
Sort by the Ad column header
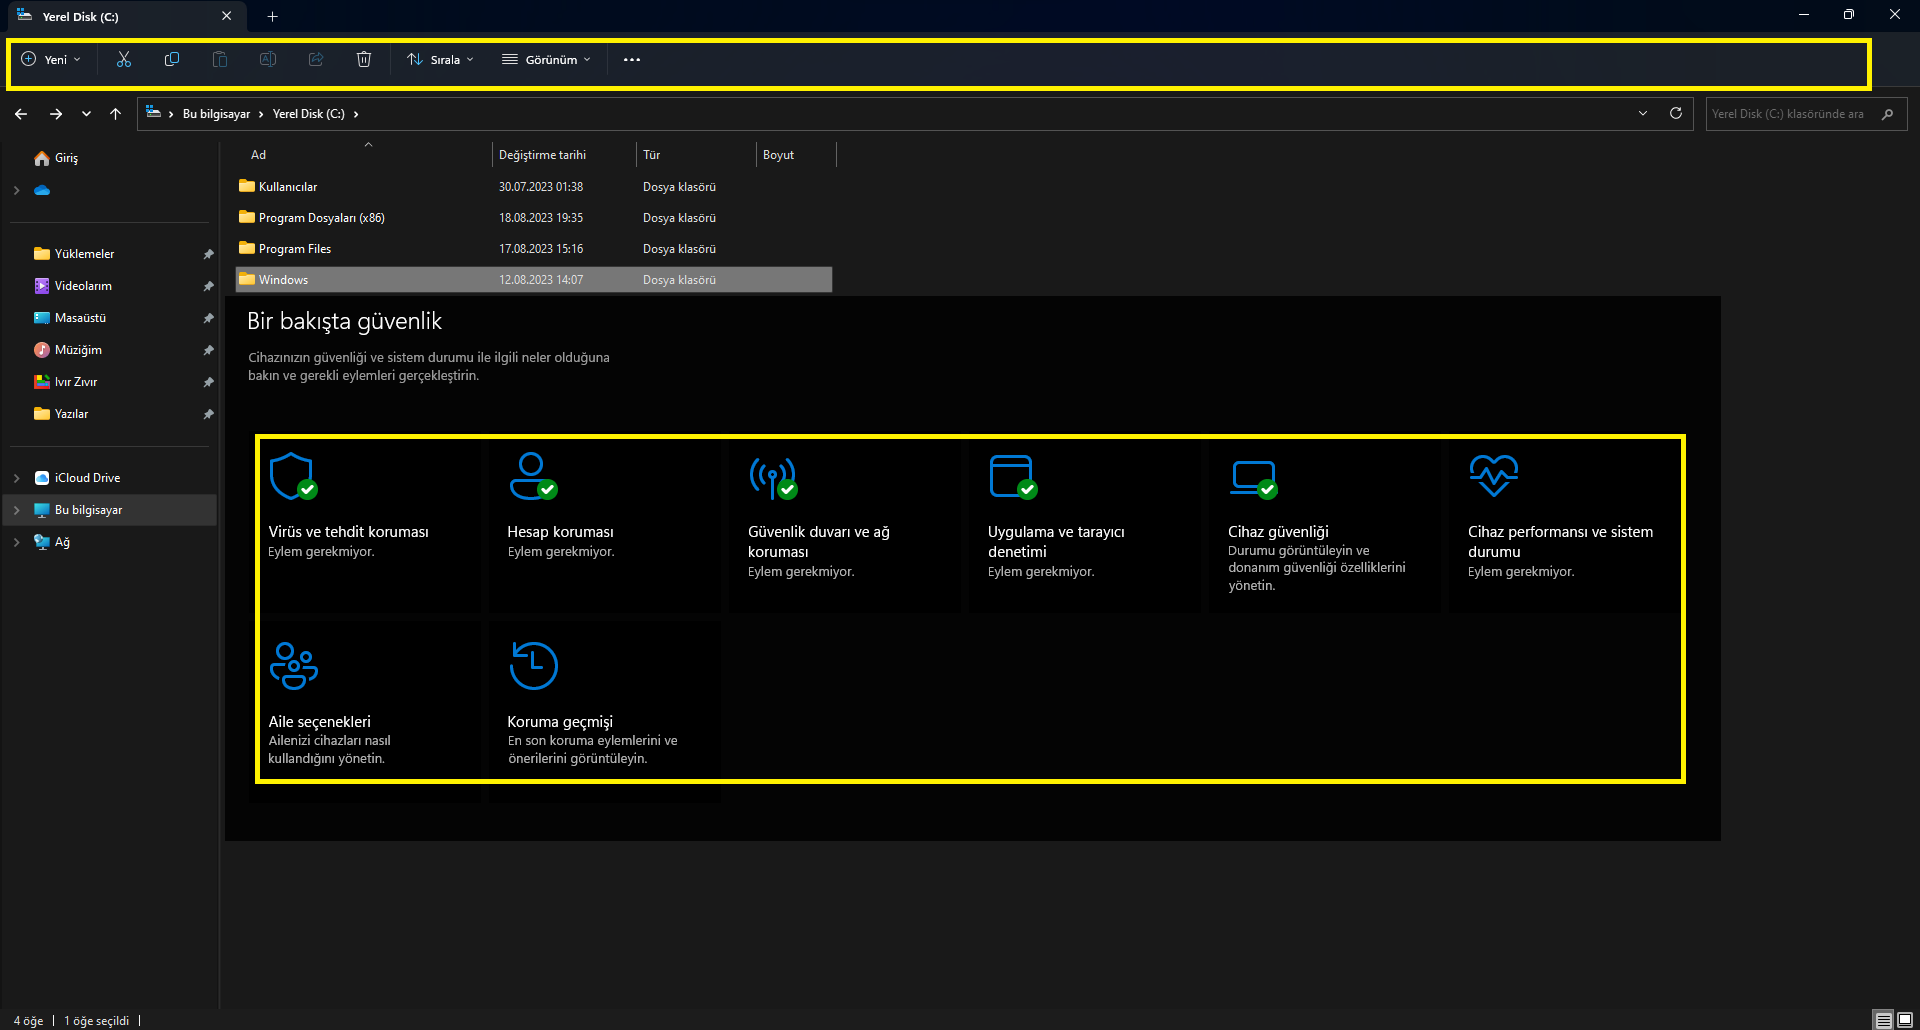click(x=364, y=155)
